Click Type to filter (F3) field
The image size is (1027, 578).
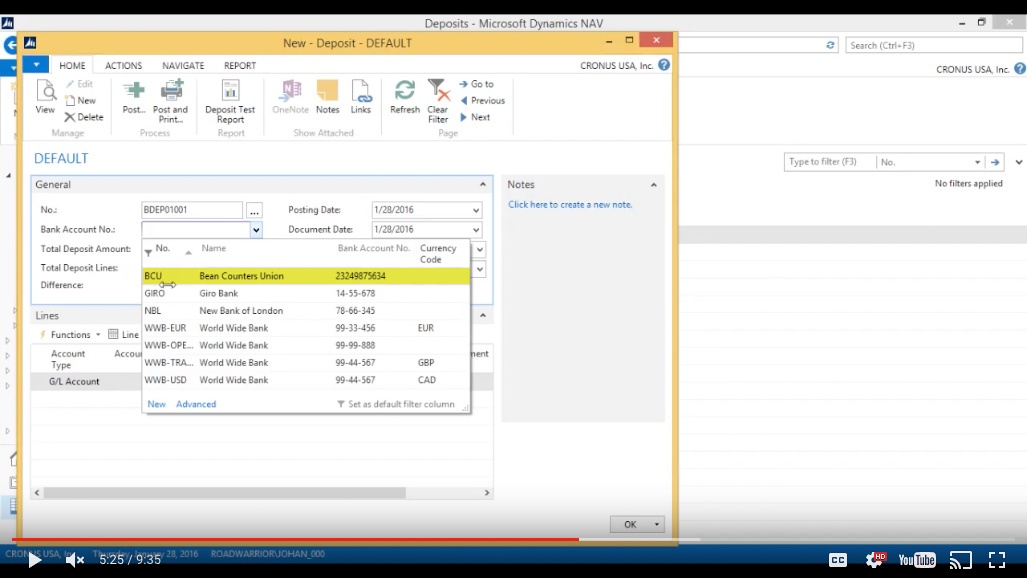830,162
